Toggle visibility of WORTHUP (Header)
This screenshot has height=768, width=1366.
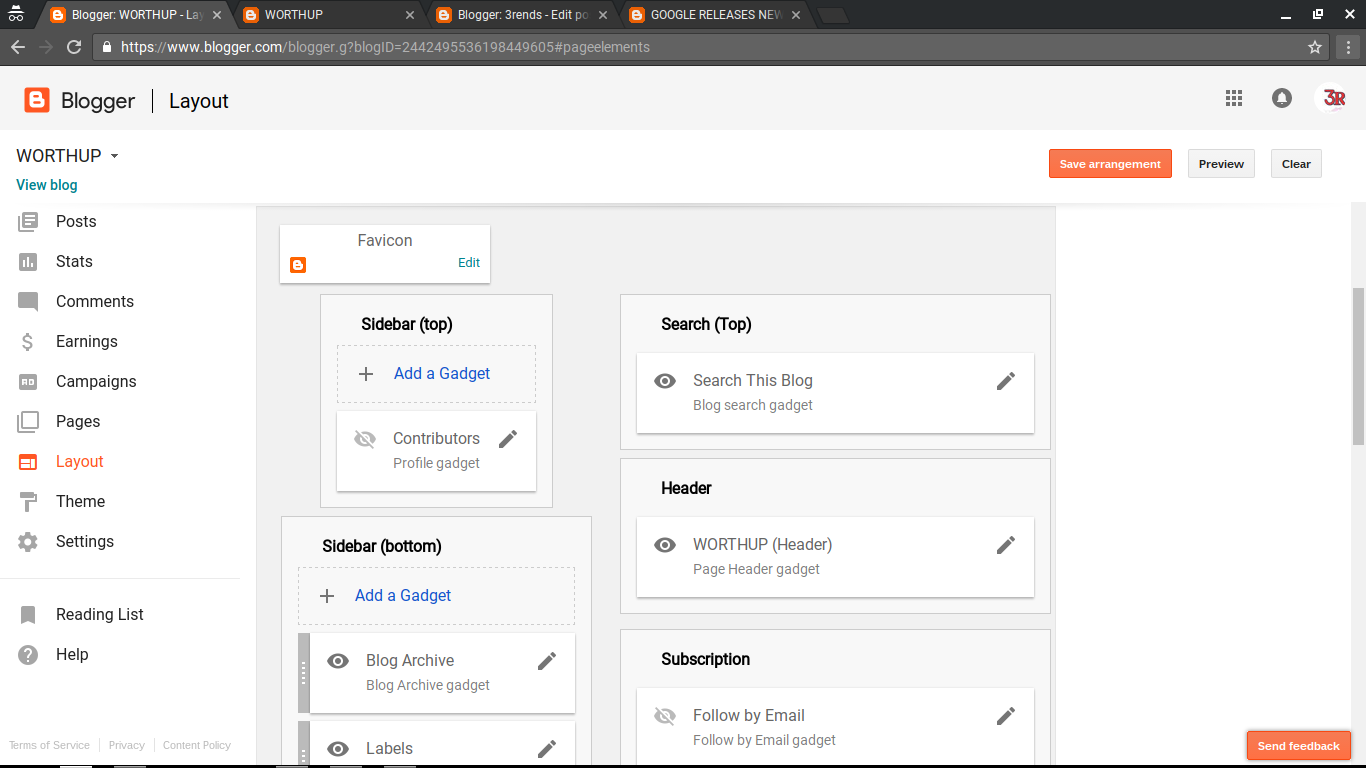pyautogui.click(x=665, y=545)
